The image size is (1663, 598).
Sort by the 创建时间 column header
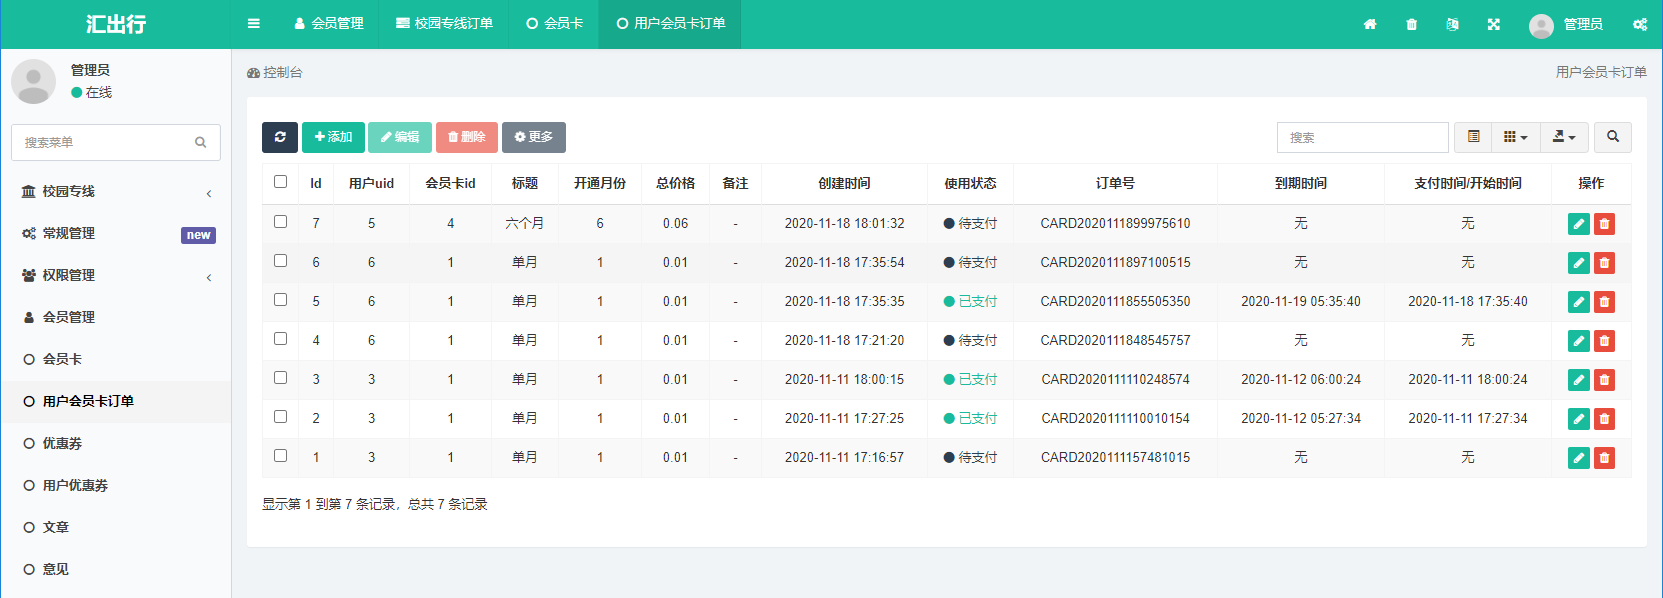(844, 183)
